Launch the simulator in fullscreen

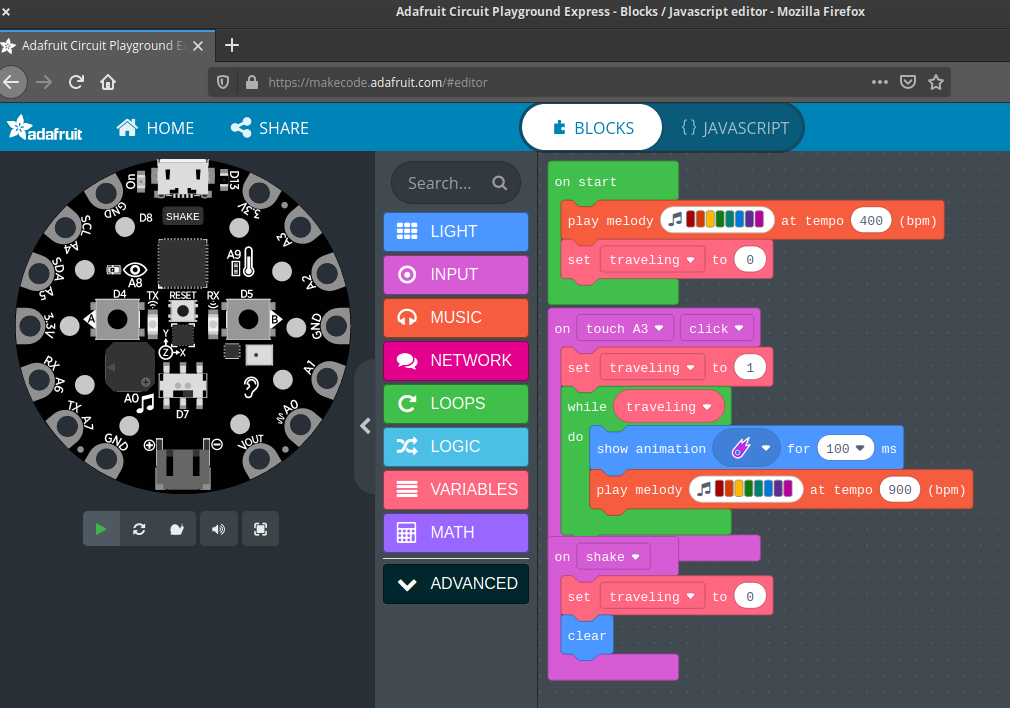[x=260, y=529]
